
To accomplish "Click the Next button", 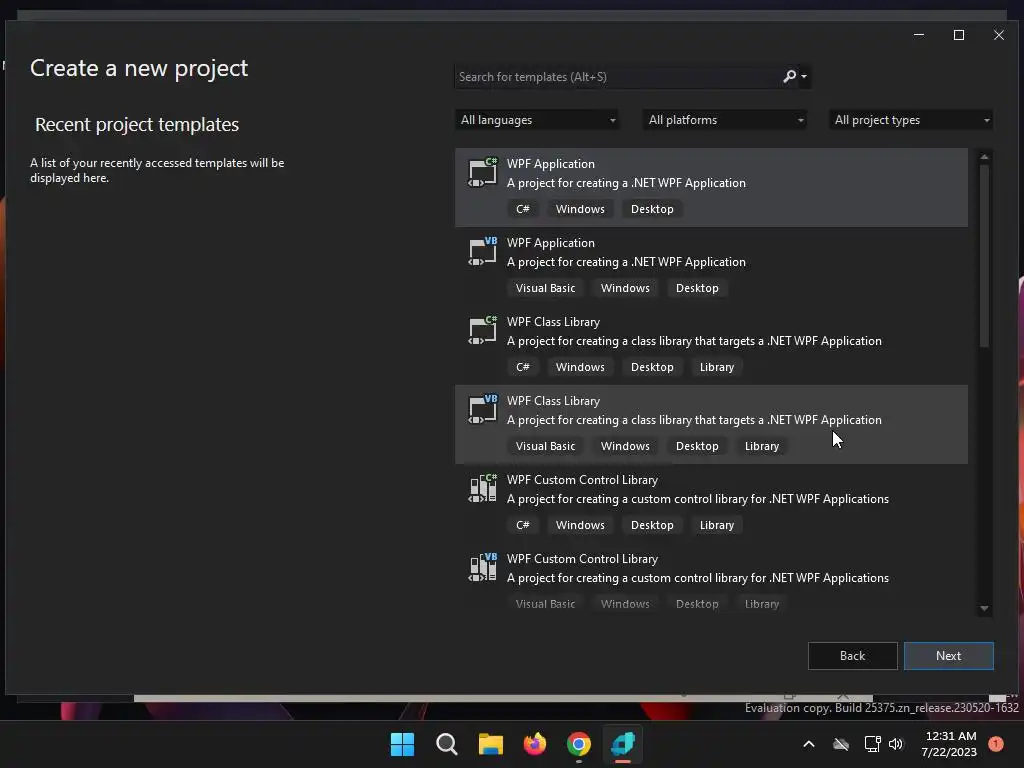I will click(948, 656).
